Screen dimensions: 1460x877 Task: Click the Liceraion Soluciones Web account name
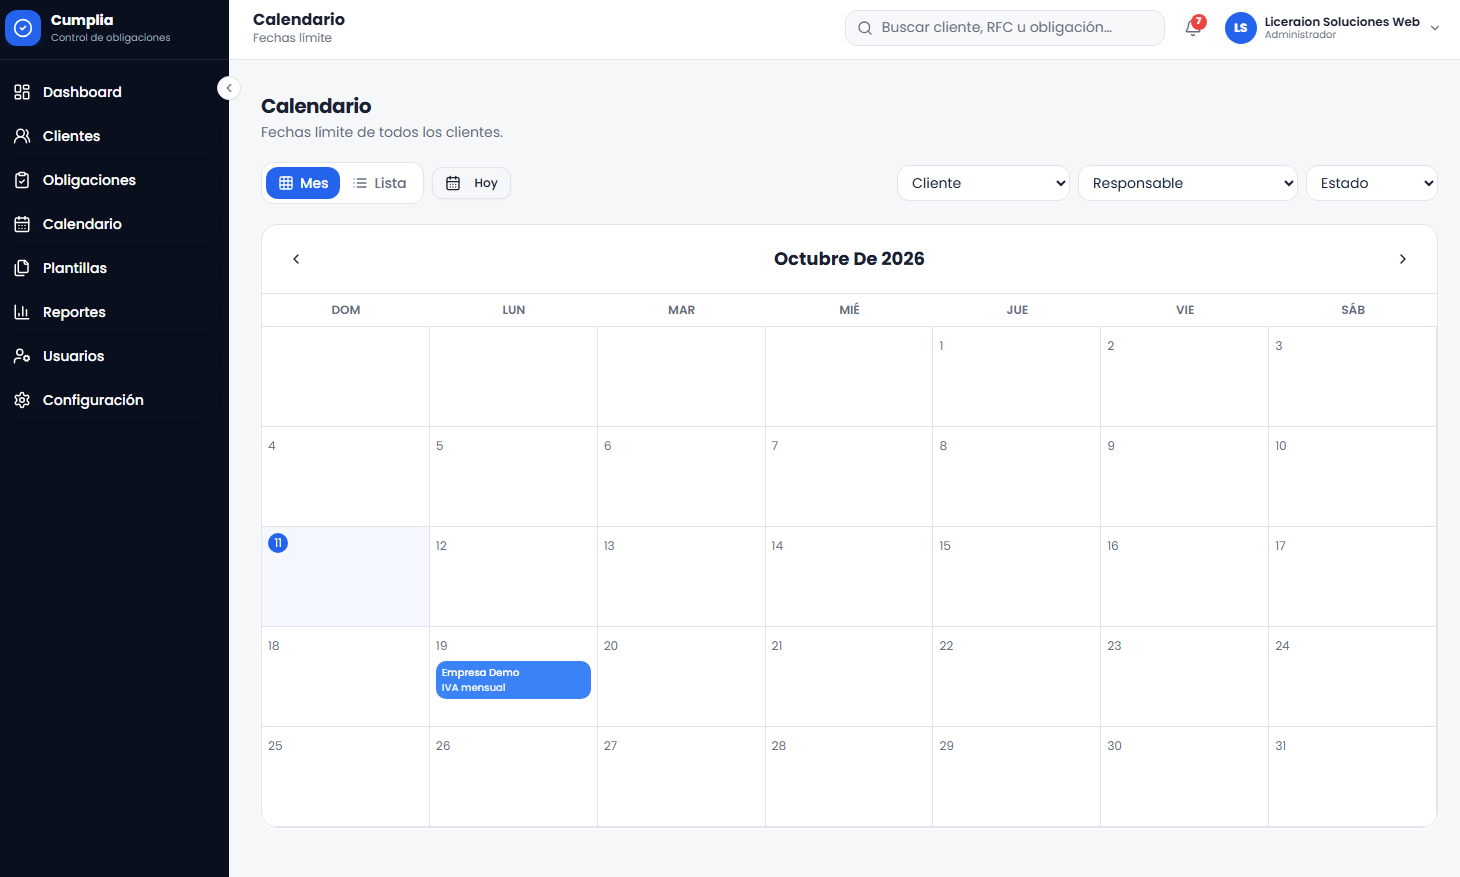click(x=1342, y=22)
